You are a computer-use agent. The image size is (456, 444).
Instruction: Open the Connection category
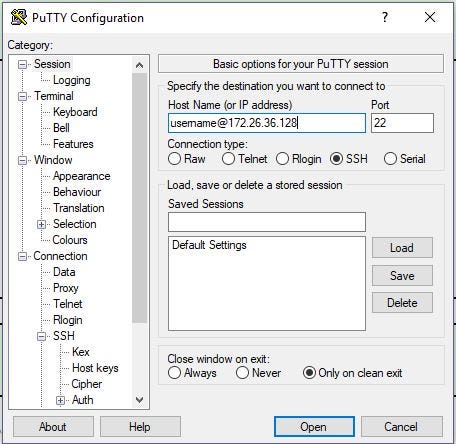pos(60,256)
